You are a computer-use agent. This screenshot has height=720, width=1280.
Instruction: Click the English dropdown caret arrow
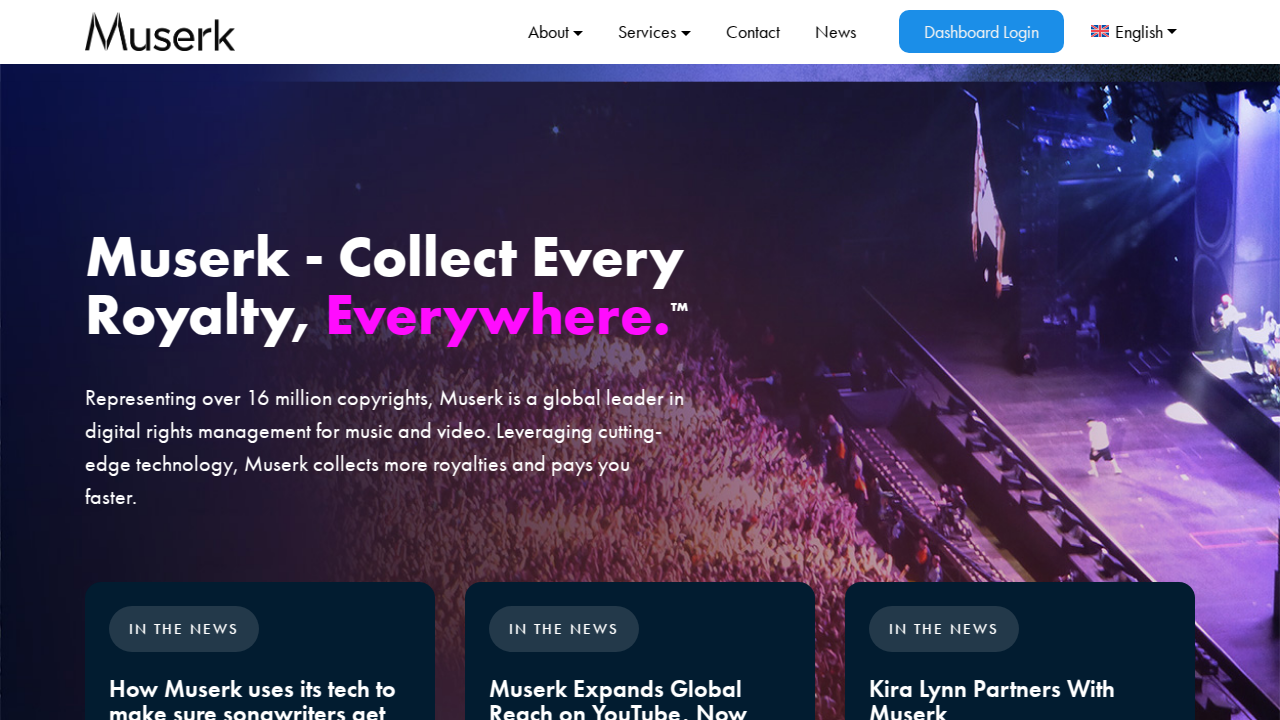pyautogui.click(x=1172, y=32)
